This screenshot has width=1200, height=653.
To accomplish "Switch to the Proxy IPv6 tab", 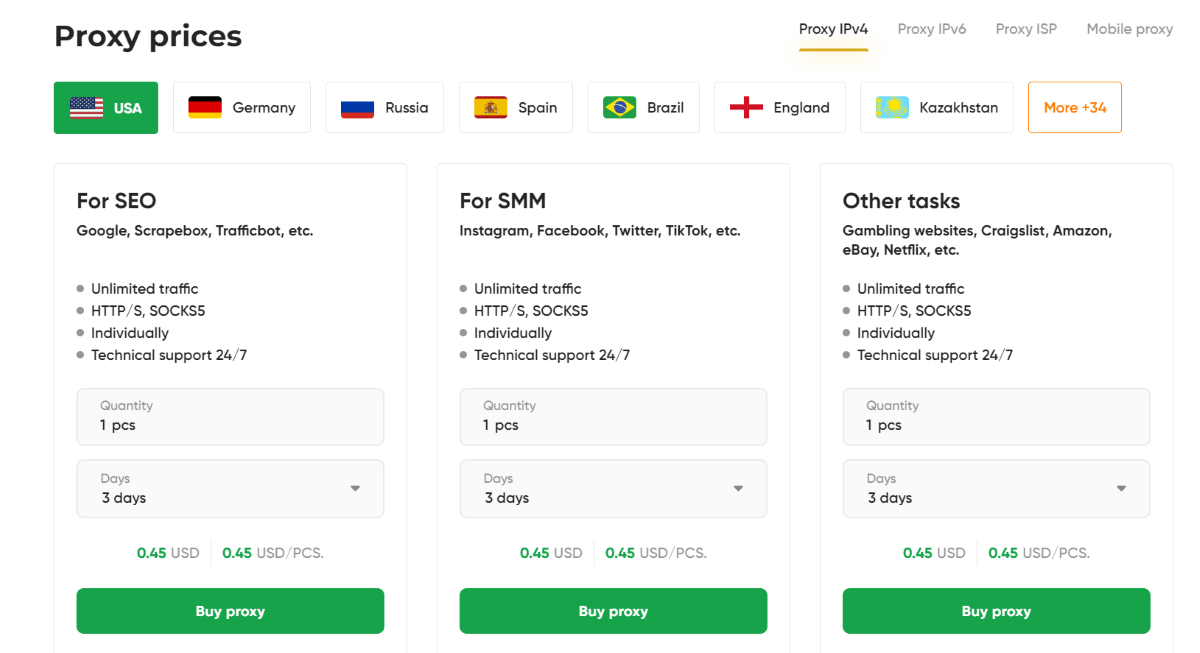I will [x=931, y=29].
